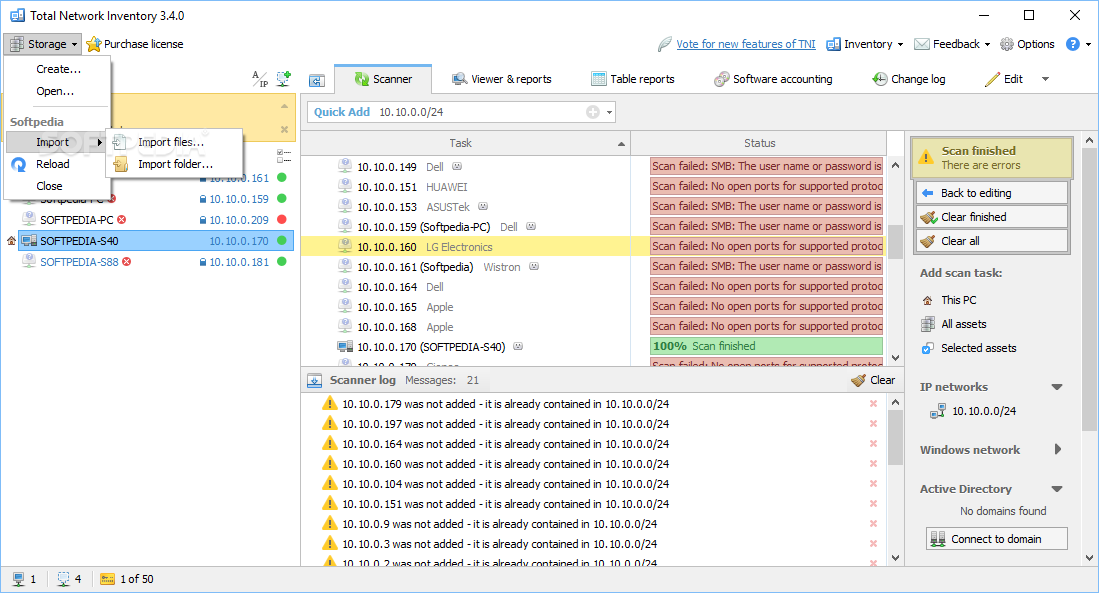The width and height of the screenshot is (1099, 593).
Task: Choose Create... in Storage menu
Action: pyautogui.click(x=58, y=69)
